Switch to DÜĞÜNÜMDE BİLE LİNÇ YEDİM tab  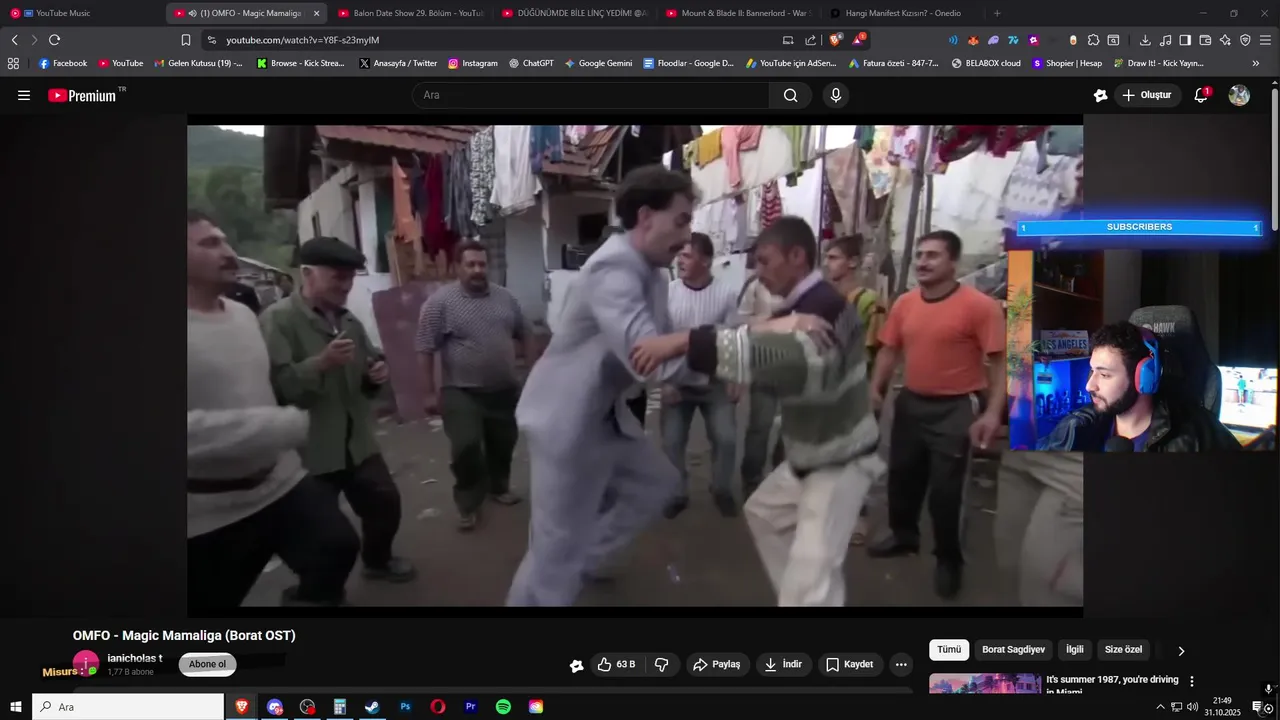[574, 13]
